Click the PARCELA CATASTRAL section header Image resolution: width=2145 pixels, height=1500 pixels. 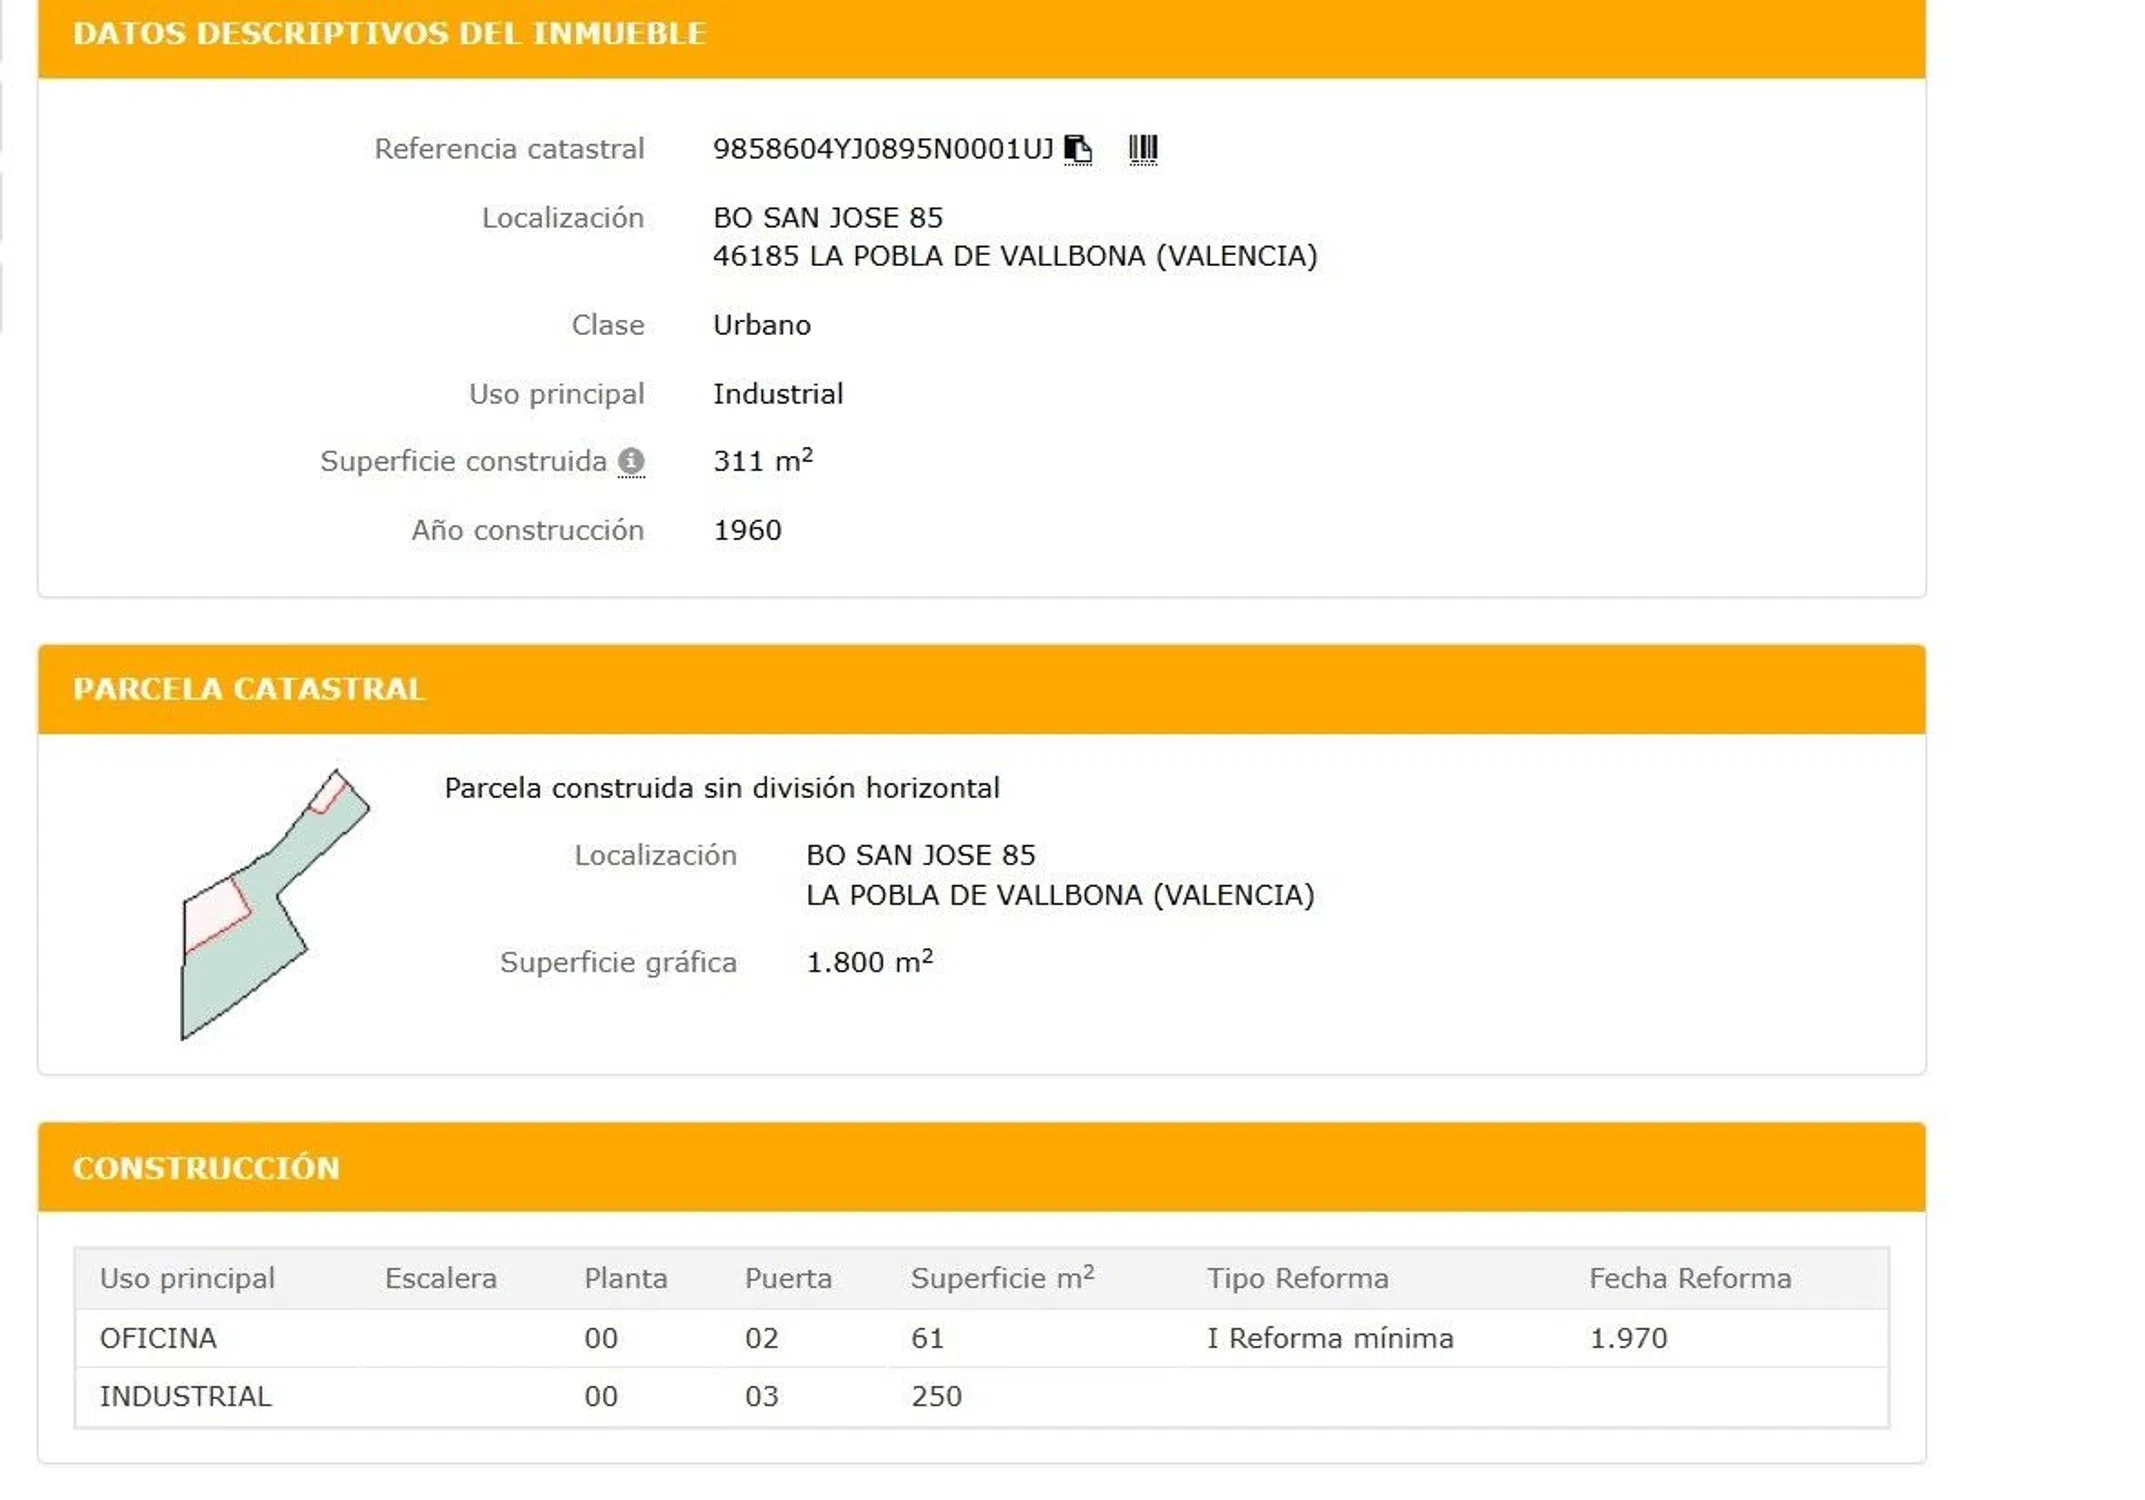click(249, 689)
